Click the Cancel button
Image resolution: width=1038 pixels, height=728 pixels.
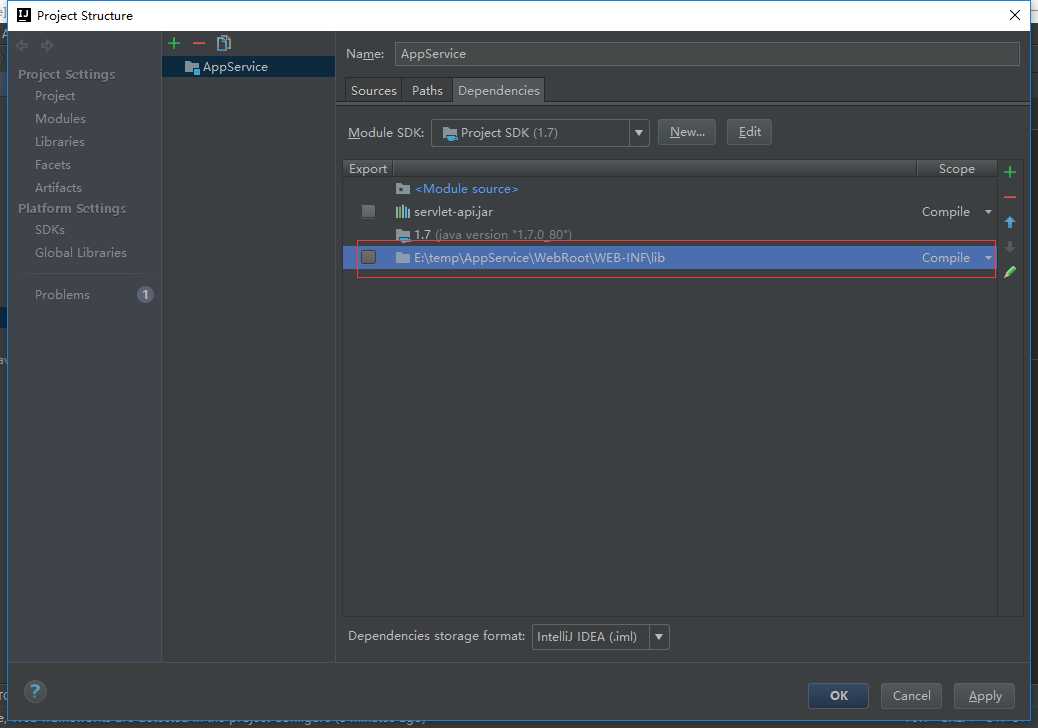click(x=911, y=696)
